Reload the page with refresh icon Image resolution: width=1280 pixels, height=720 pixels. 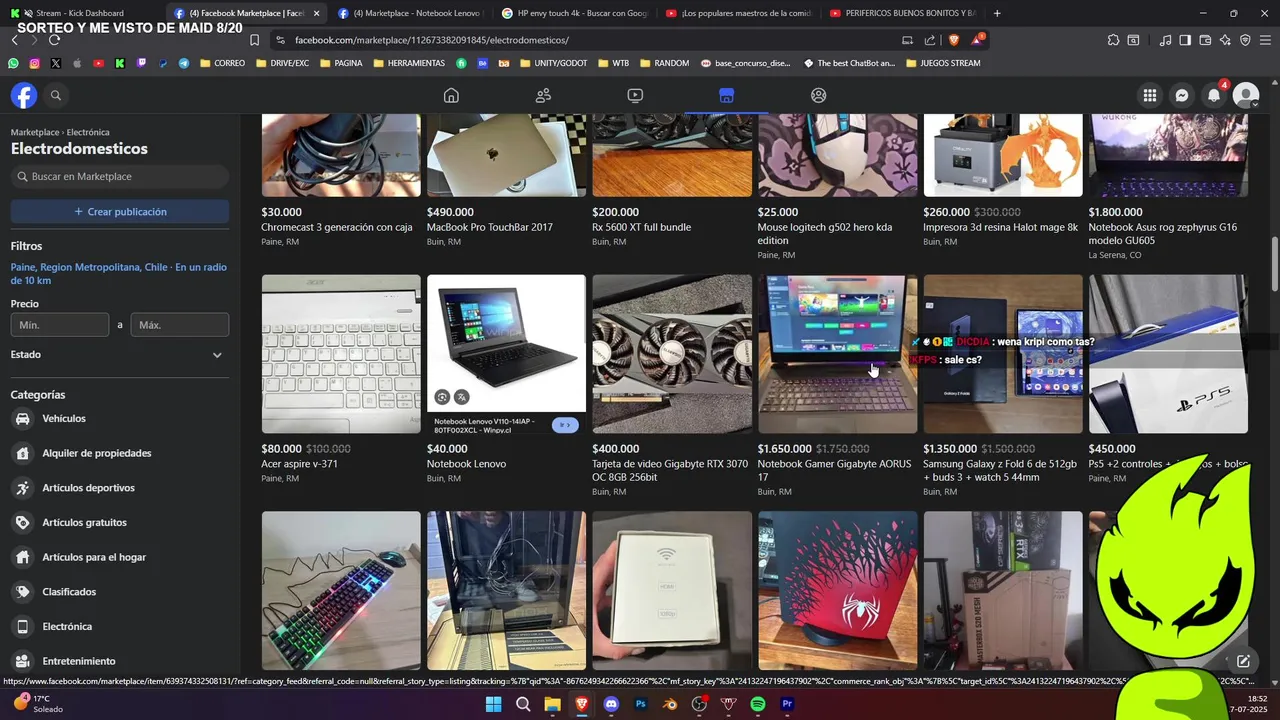coord(54,40)
